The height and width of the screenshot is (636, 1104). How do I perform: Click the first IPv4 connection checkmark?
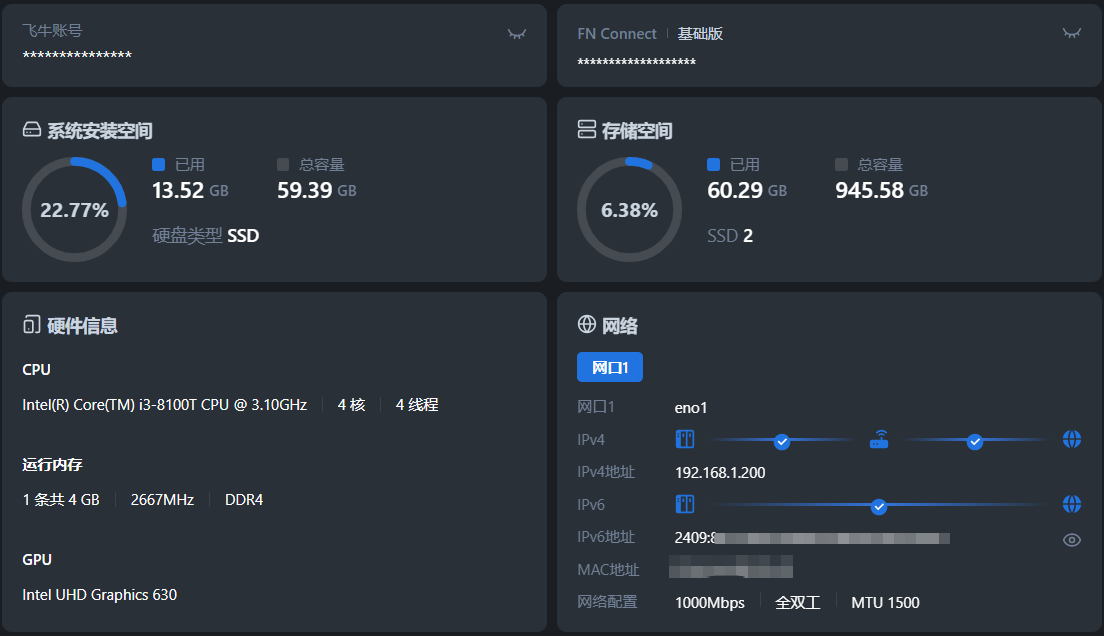(x=782, y=441)
